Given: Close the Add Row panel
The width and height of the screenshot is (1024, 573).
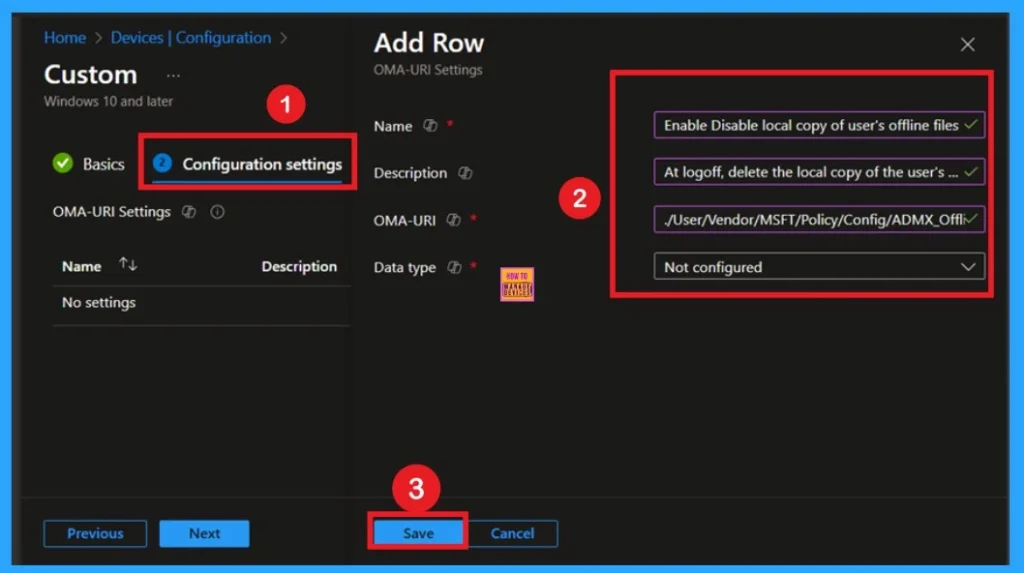Looking at the screenshot, I should 967,44.
